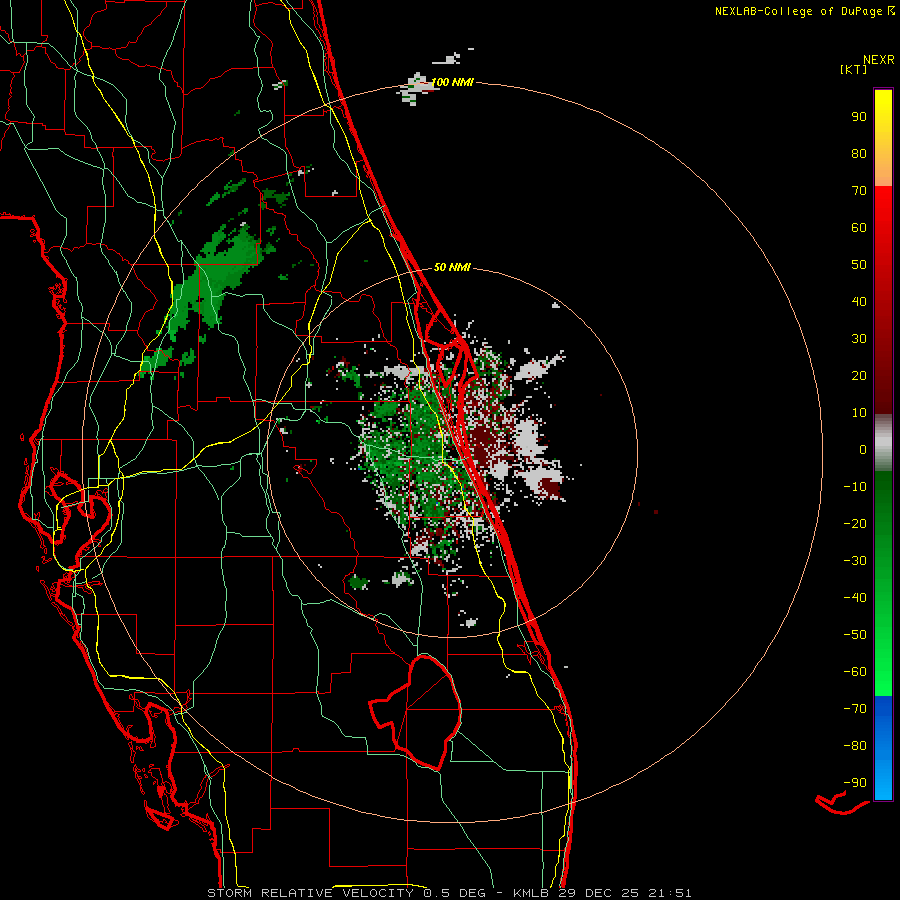Click the -40 value on velocity scale
The height and width of the screenshot is (900, 900).
tap(855, 598)
